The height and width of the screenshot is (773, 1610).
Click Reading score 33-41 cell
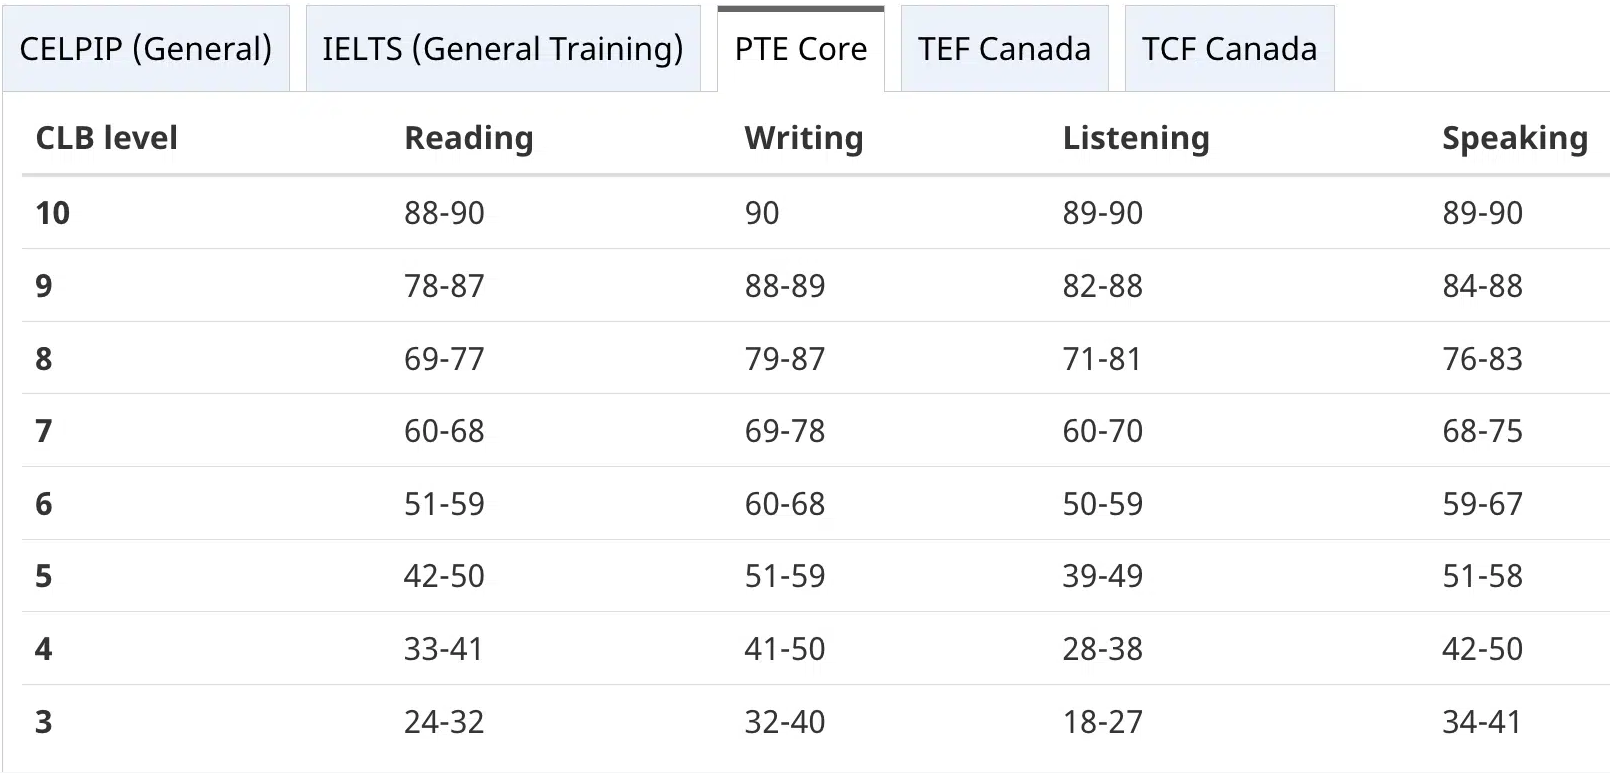(x=443, y=649)
